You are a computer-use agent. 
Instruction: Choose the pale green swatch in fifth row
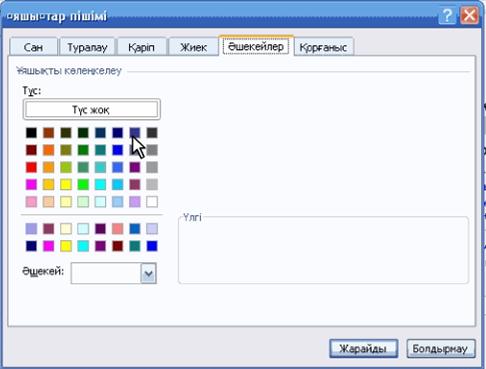(x=83, y=202)
